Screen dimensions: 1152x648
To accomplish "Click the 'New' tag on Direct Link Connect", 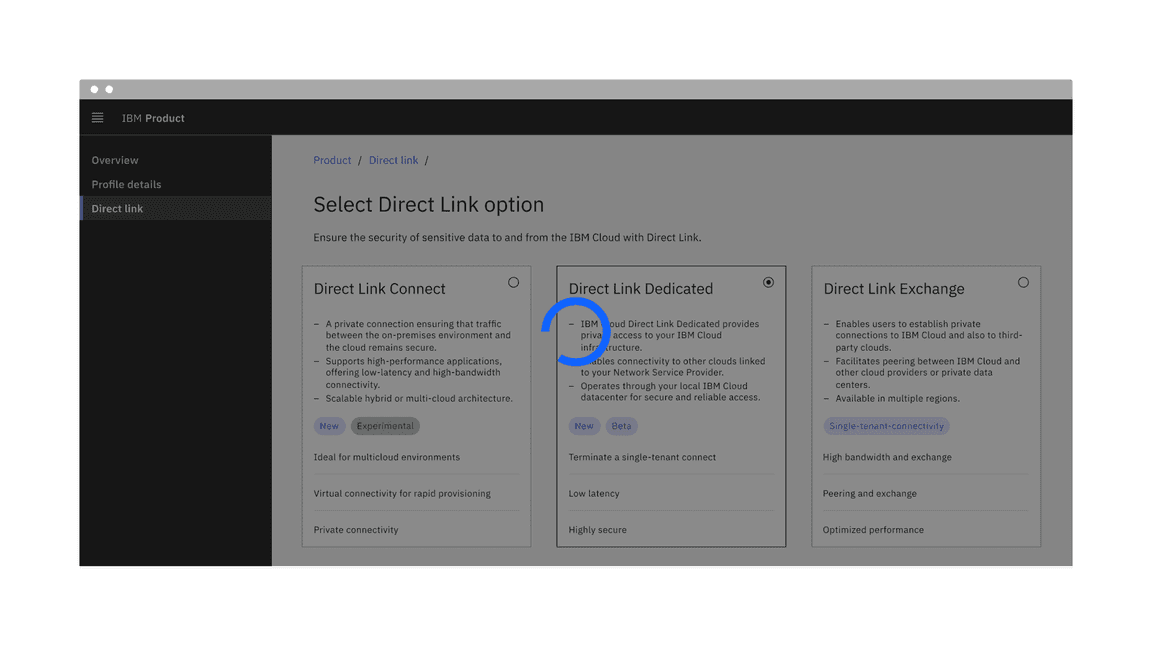I will click(x=329, y=425).
